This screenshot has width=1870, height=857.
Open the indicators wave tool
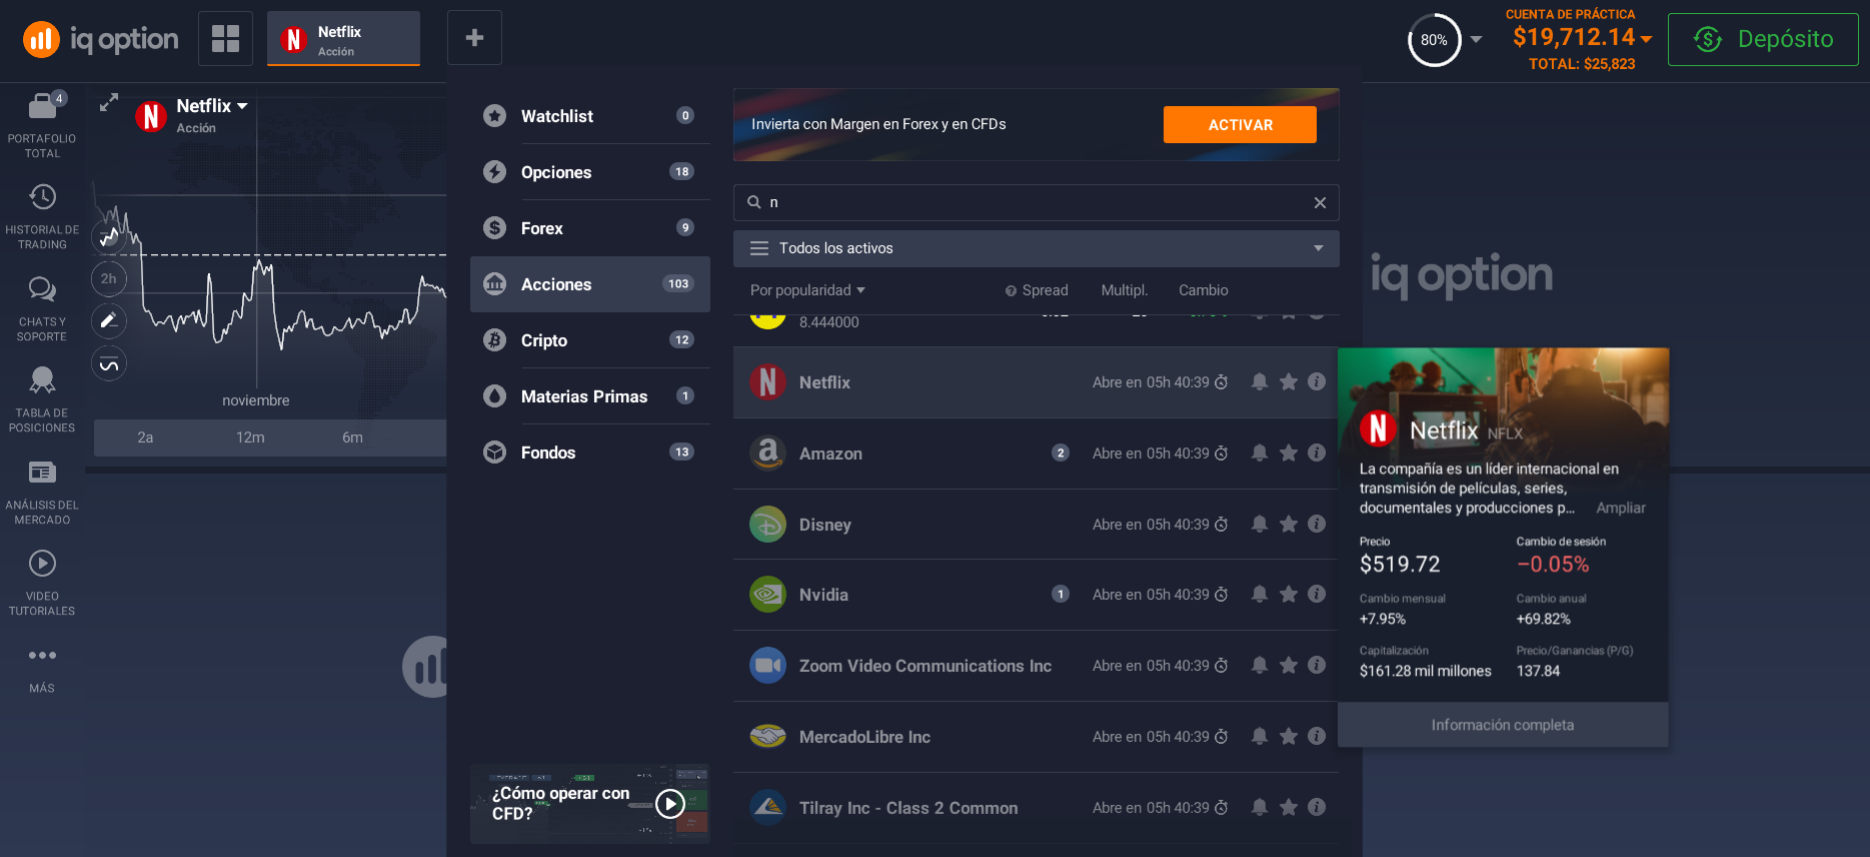pyautogui.click(x=109, y=364)
